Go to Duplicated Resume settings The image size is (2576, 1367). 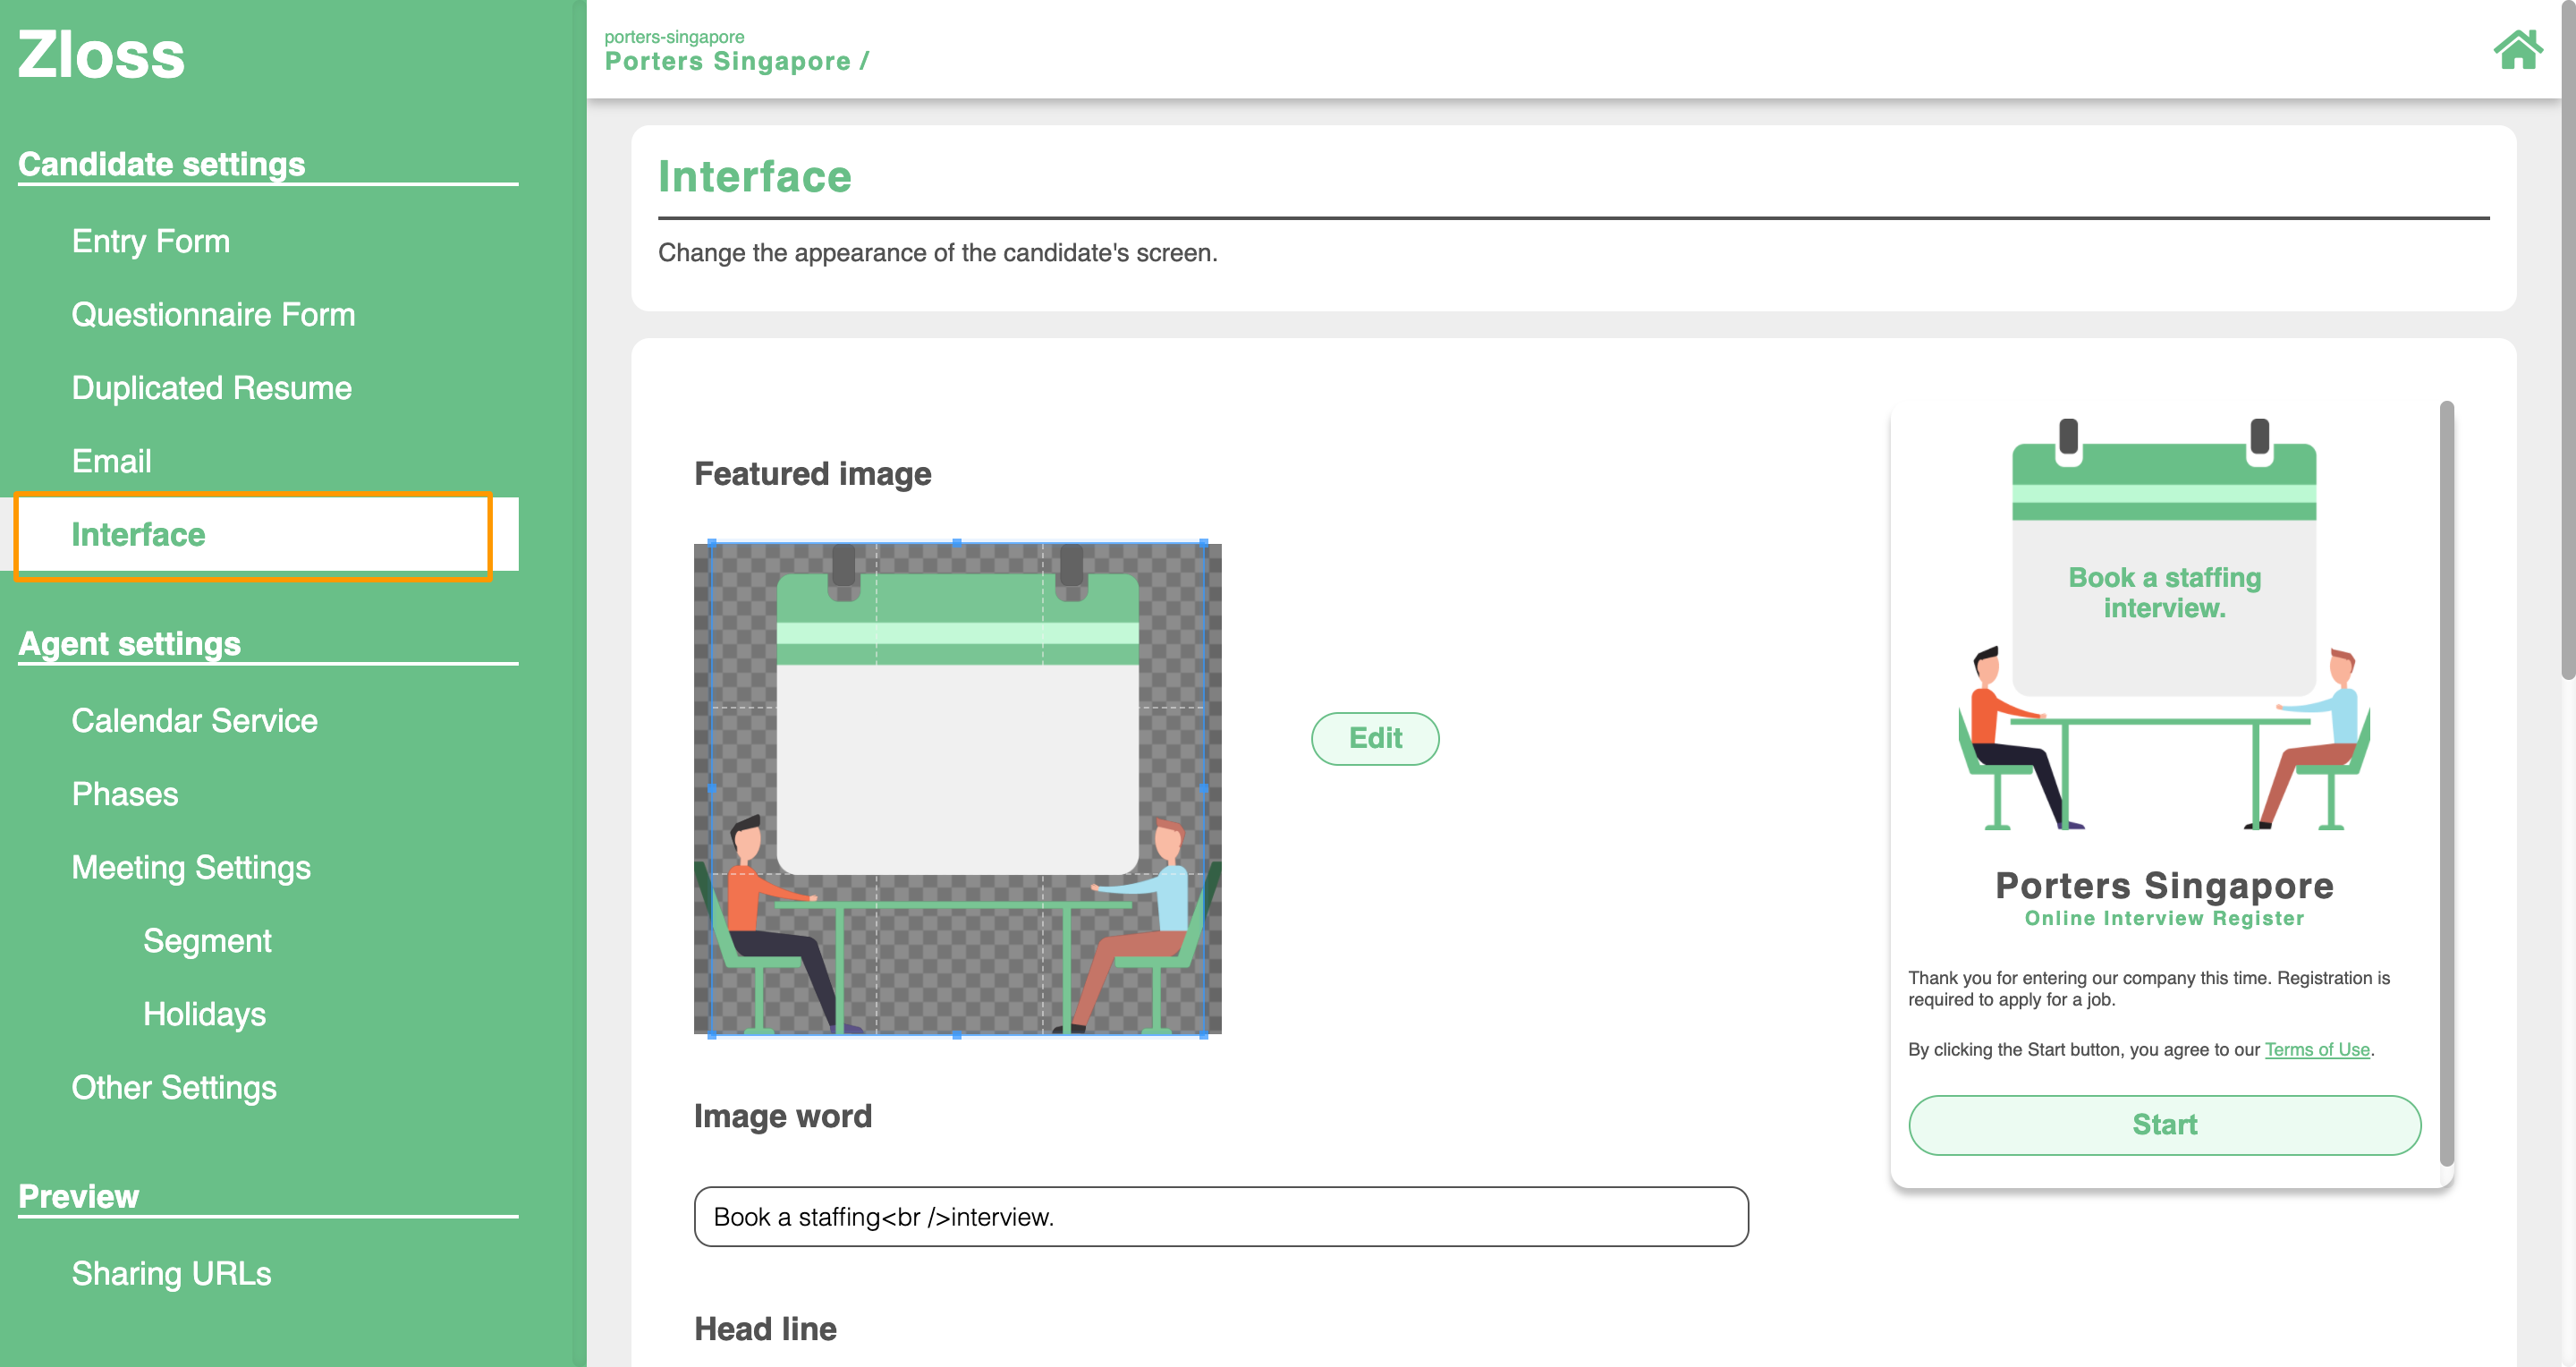point(211,388)
